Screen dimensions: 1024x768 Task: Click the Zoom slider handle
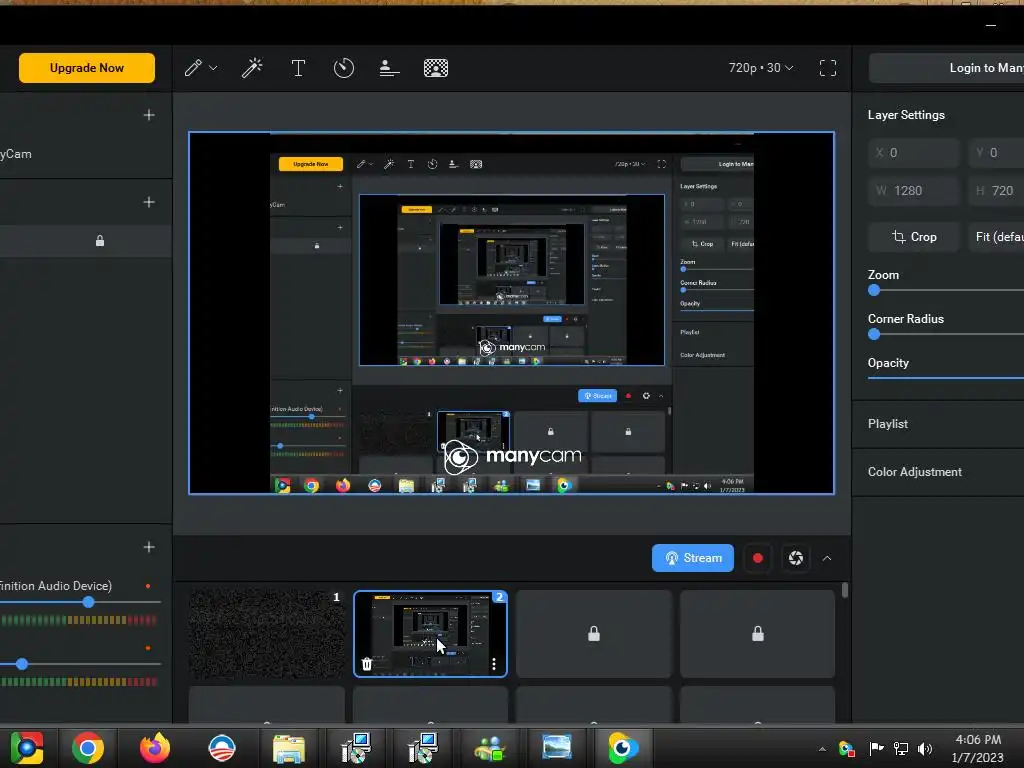[x=874, y=291]
